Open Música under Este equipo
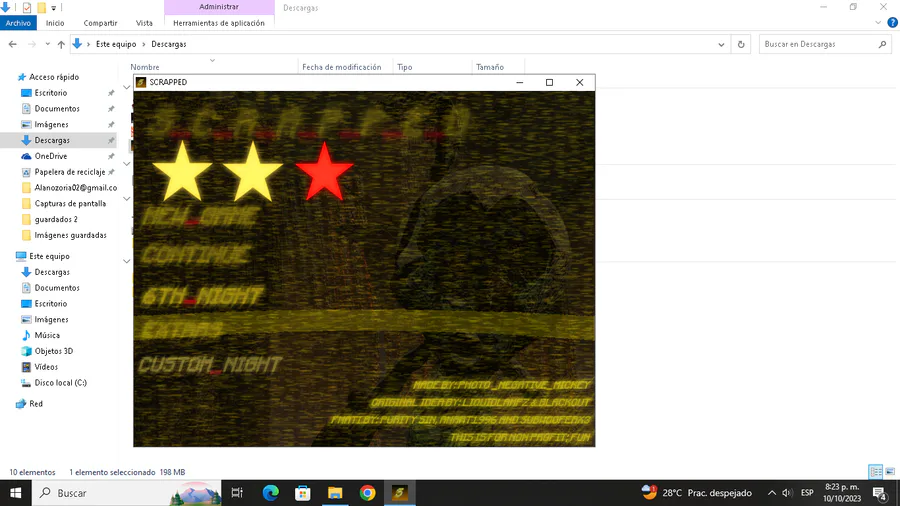The image size is (900, 506). coord(46,335)
